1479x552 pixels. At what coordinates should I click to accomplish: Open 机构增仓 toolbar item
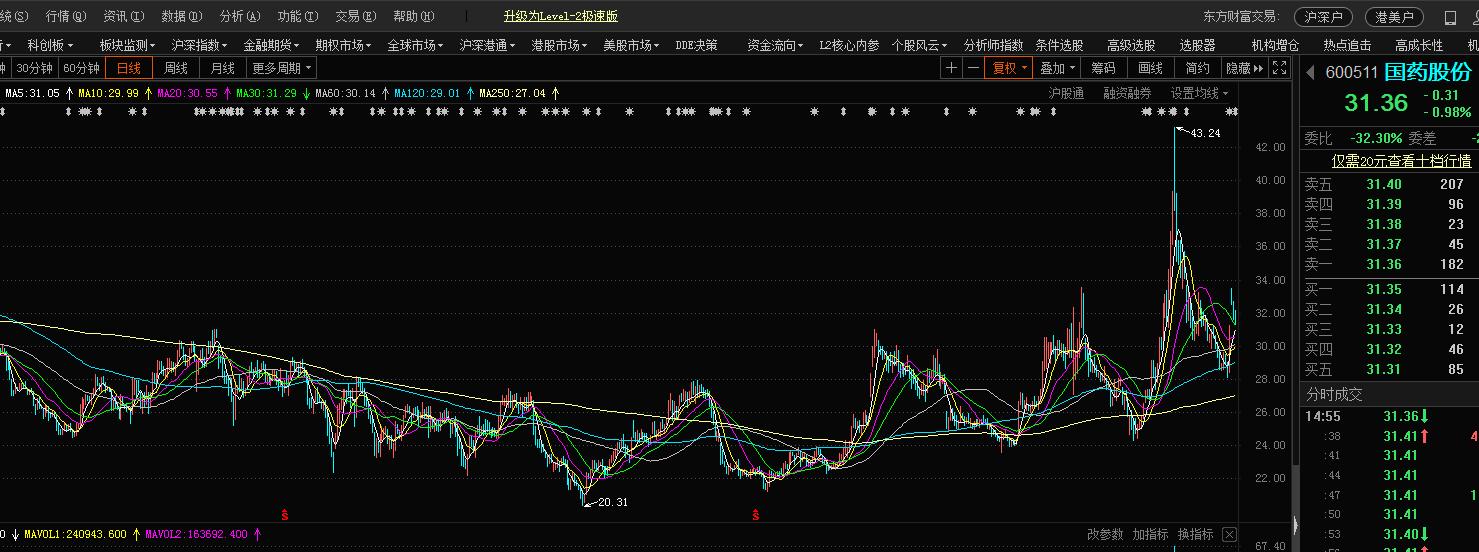tap(1275, 45)
